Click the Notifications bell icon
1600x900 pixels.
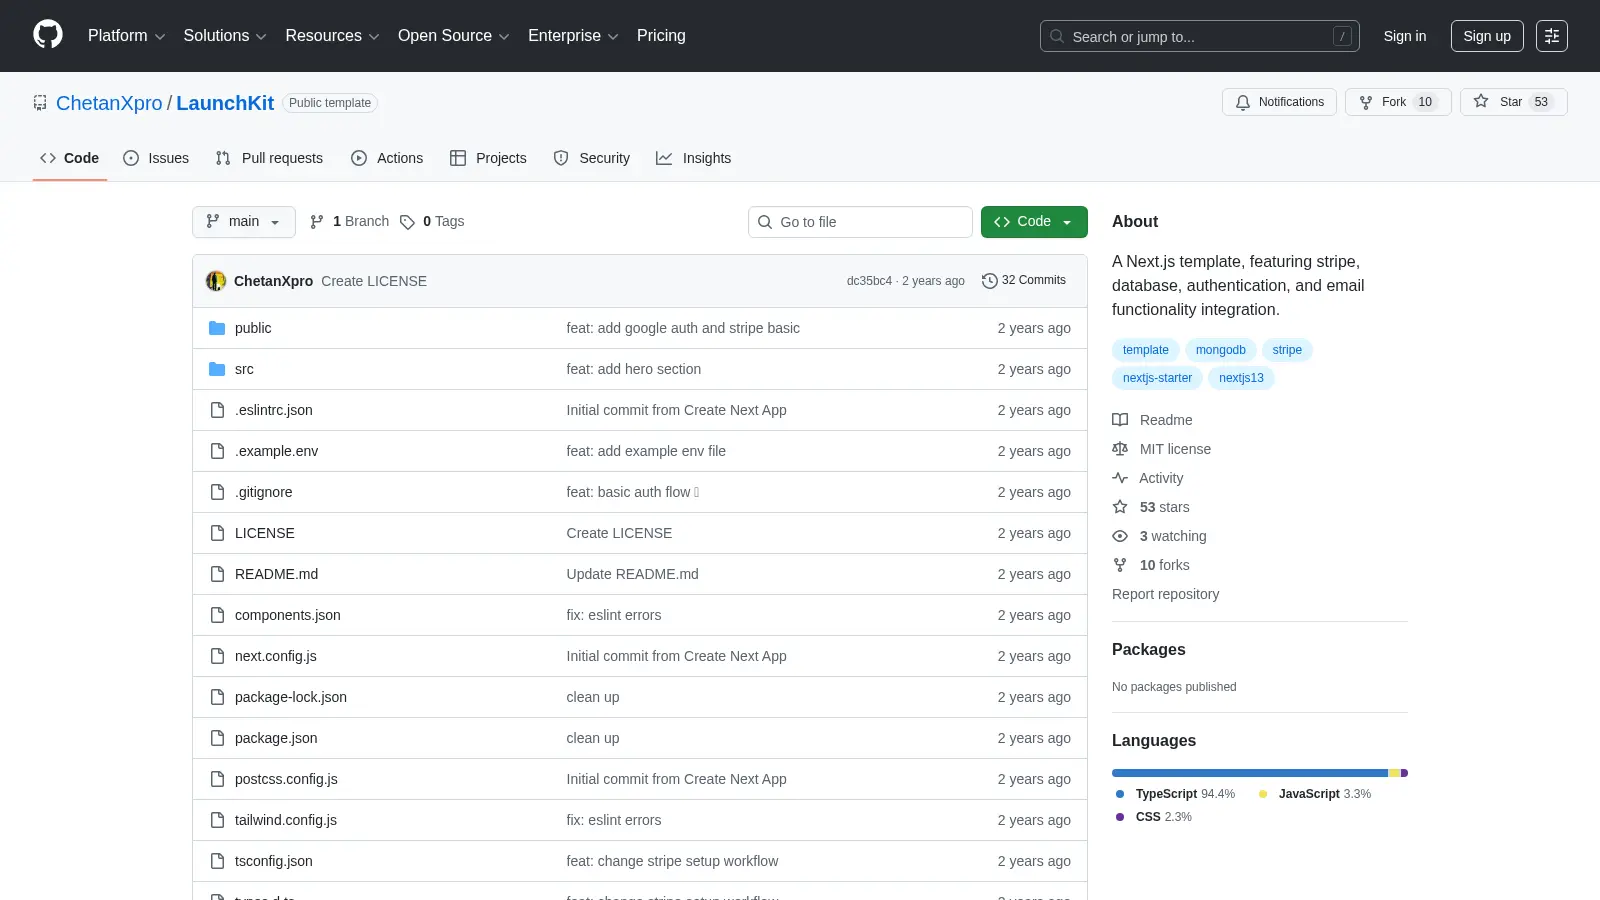coord(1243,102)
